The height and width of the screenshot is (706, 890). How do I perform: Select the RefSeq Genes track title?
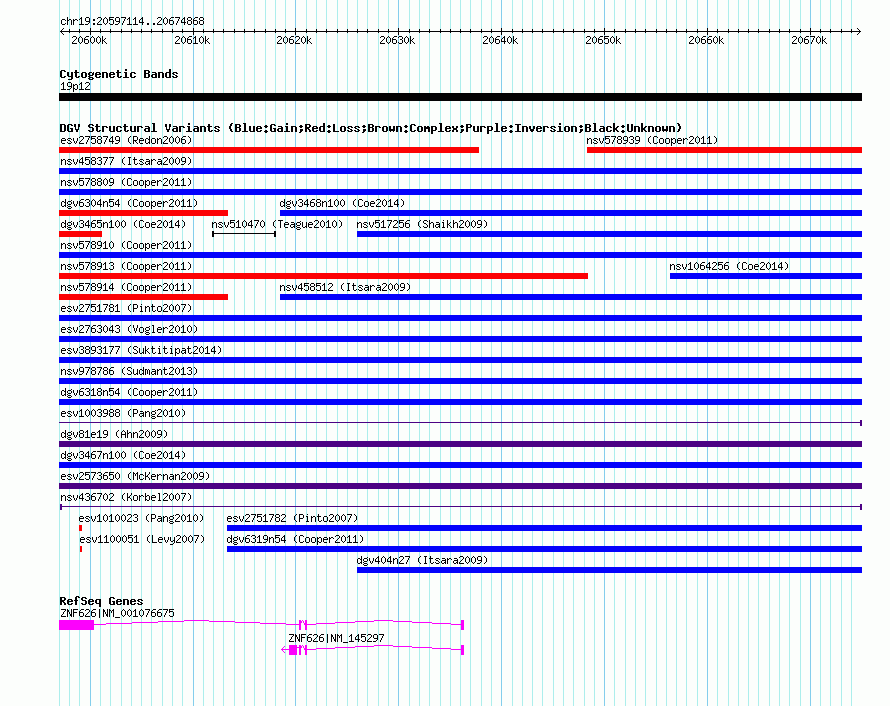101,601
